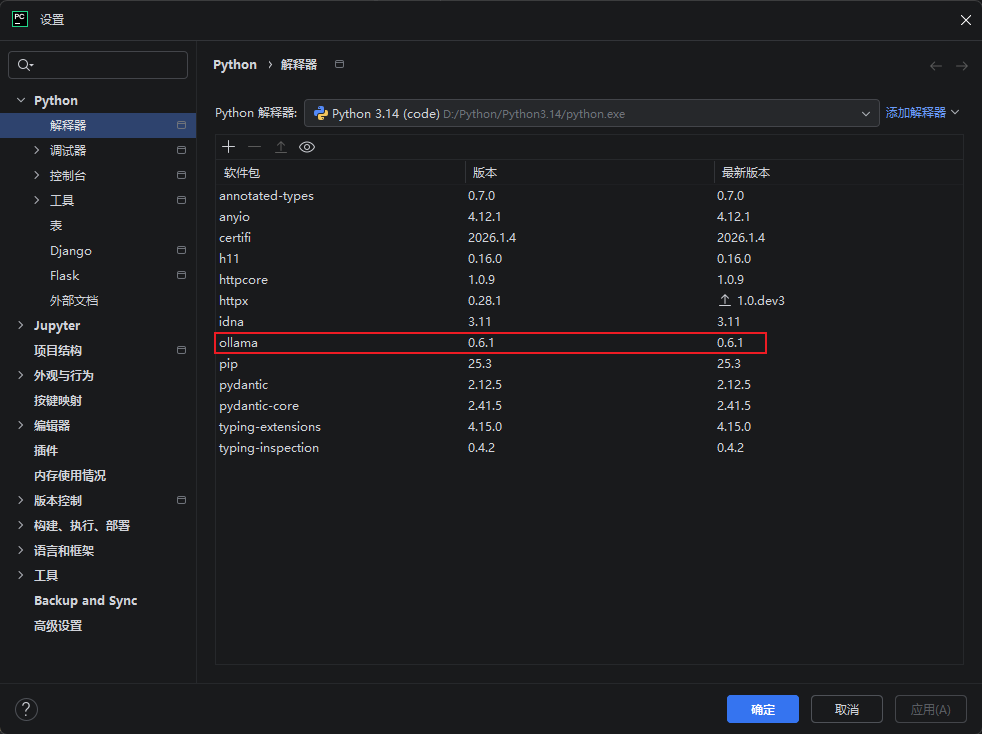The width and height of the screenshot is (982, 734).
Task: Select the 解释器 settings page
Action: click(98, 125)
